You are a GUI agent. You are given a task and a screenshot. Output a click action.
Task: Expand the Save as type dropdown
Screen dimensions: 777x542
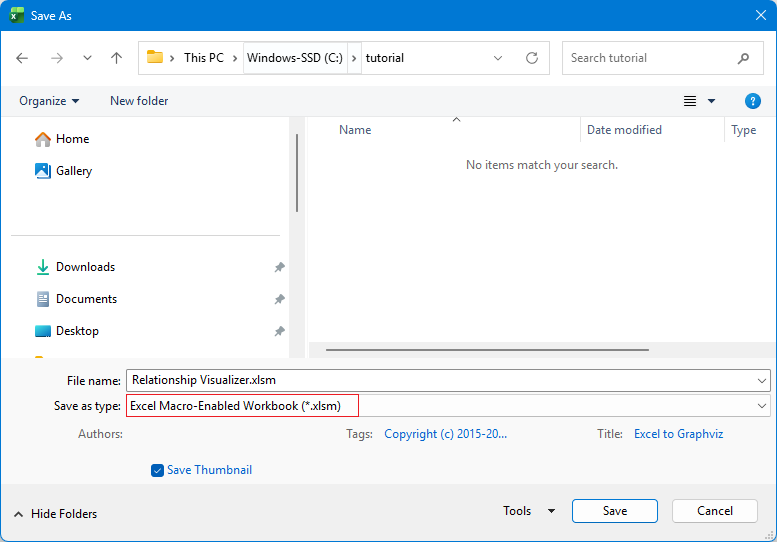762,406
